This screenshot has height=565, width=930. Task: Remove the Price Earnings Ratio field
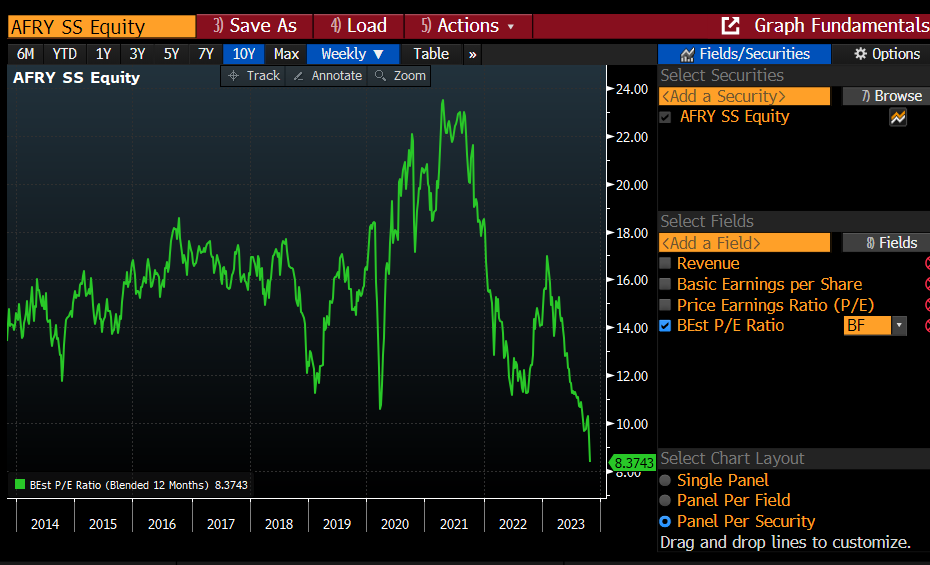926,305
